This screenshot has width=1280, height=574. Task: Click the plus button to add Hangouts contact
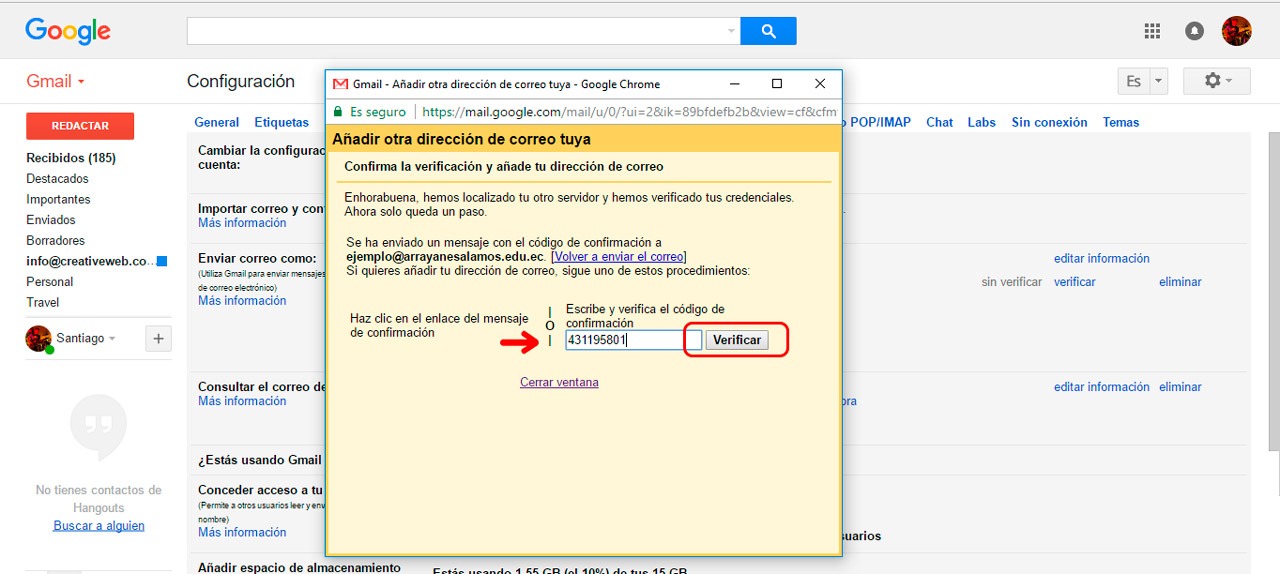point(158,339)
